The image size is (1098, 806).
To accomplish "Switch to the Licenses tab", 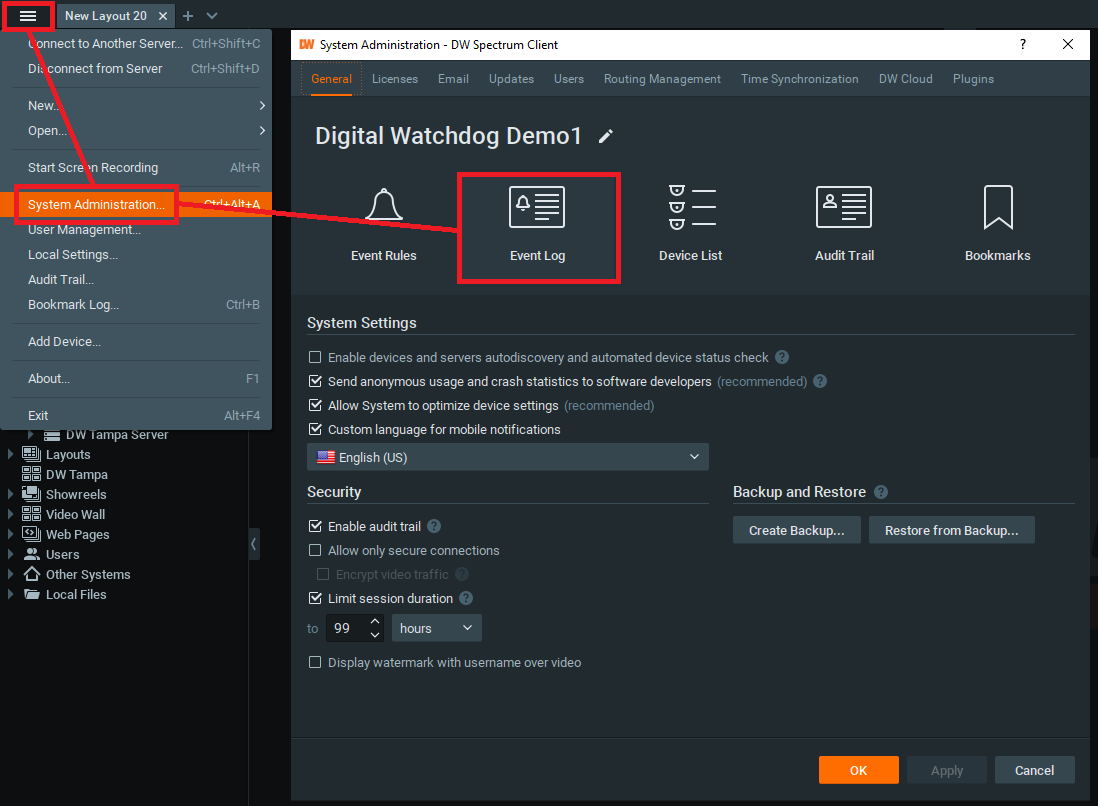I will click(395, 79).
